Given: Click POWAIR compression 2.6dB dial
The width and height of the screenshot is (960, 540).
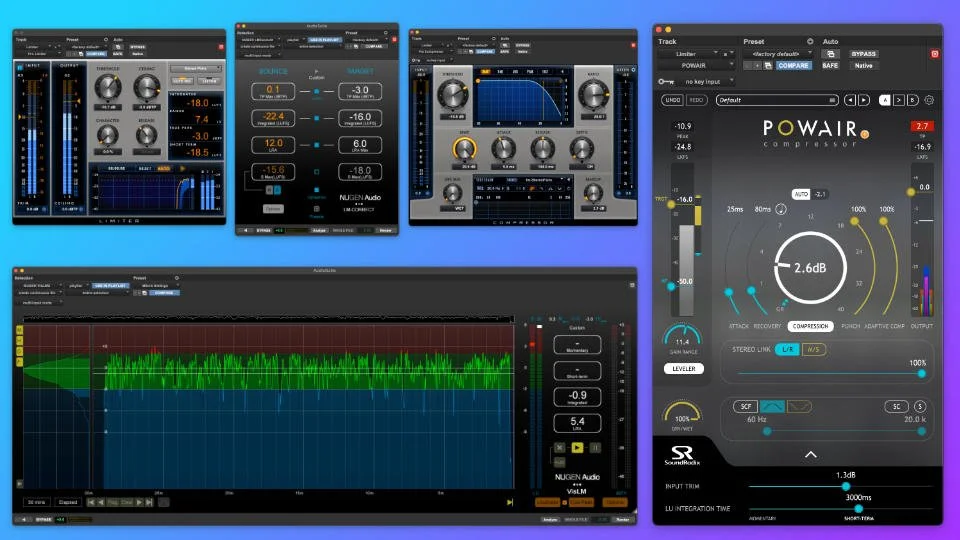Looking at the screenshot, I should (810, 268).
